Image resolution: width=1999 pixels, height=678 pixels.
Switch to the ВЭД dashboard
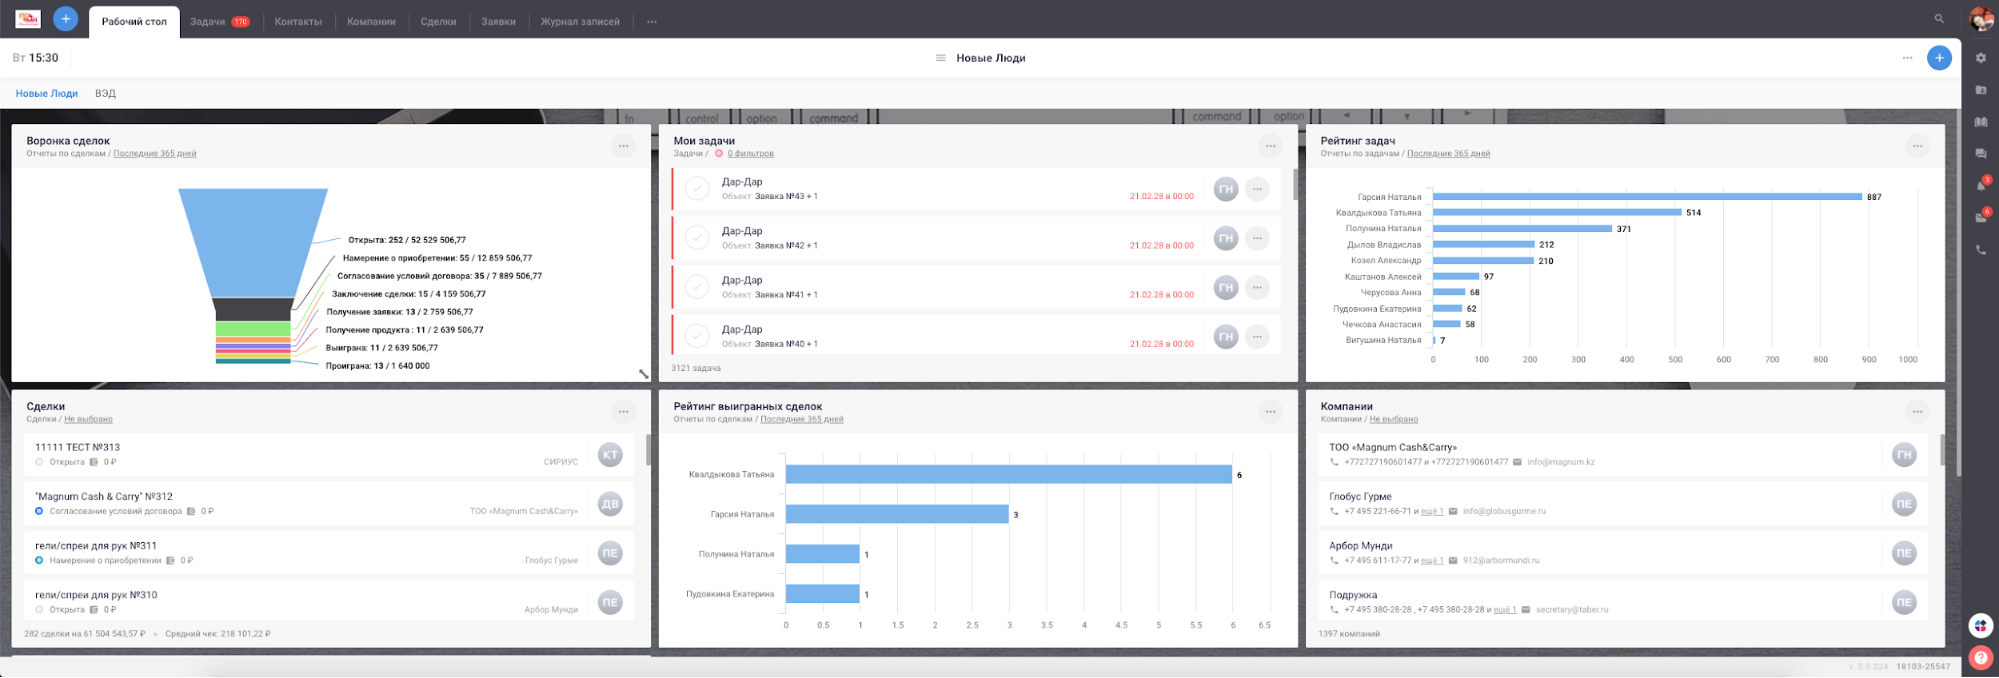coord(105,93)
